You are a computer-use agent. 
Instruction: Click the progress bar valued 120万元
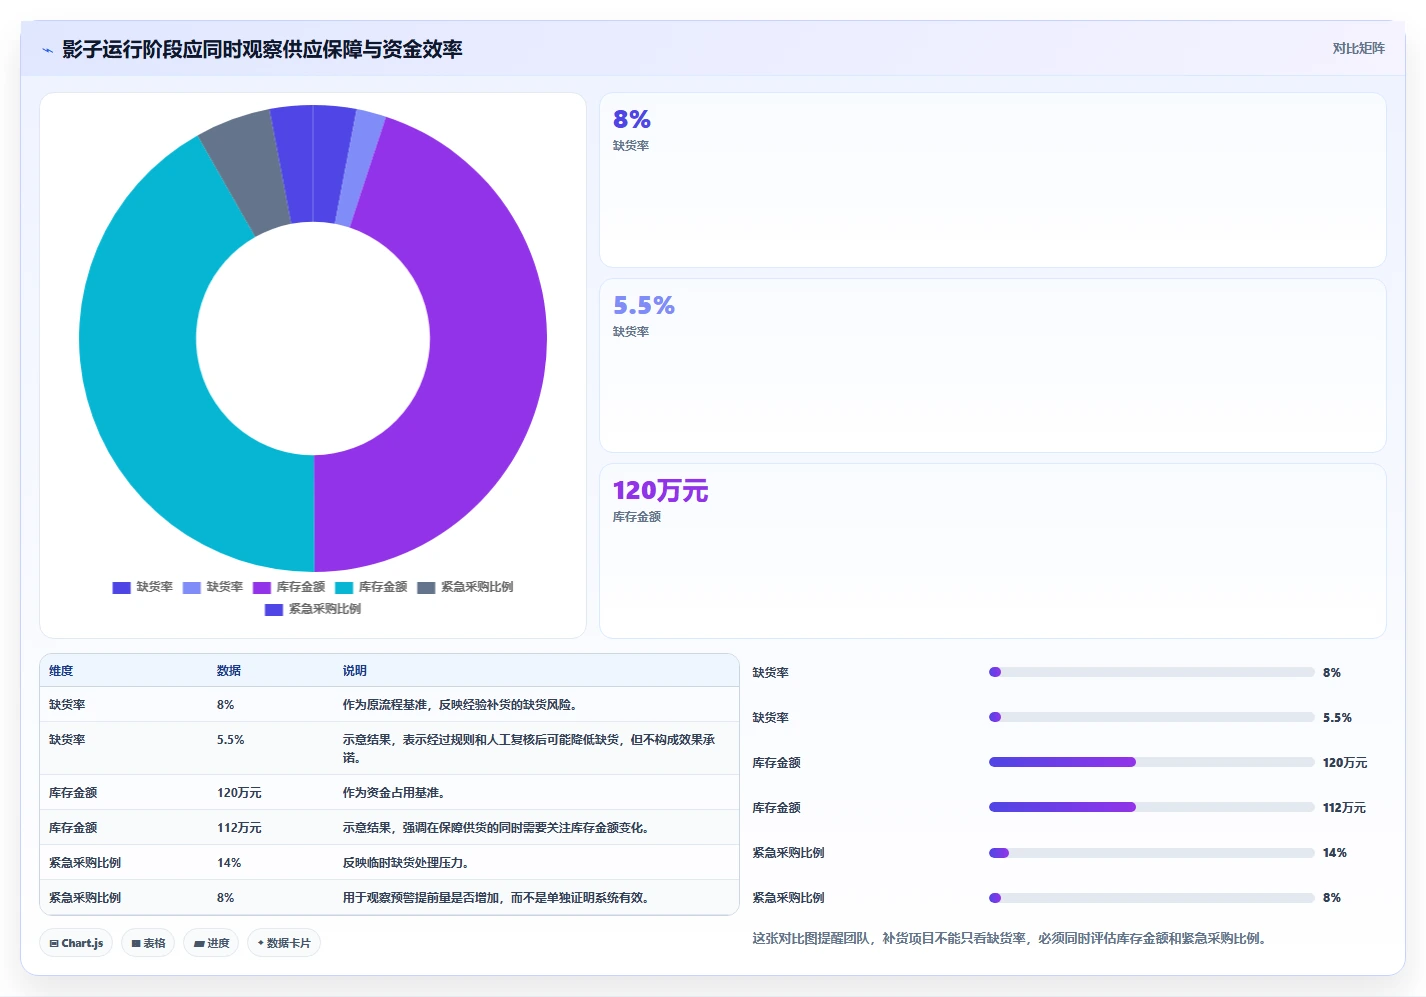[x=1151, y=762]
